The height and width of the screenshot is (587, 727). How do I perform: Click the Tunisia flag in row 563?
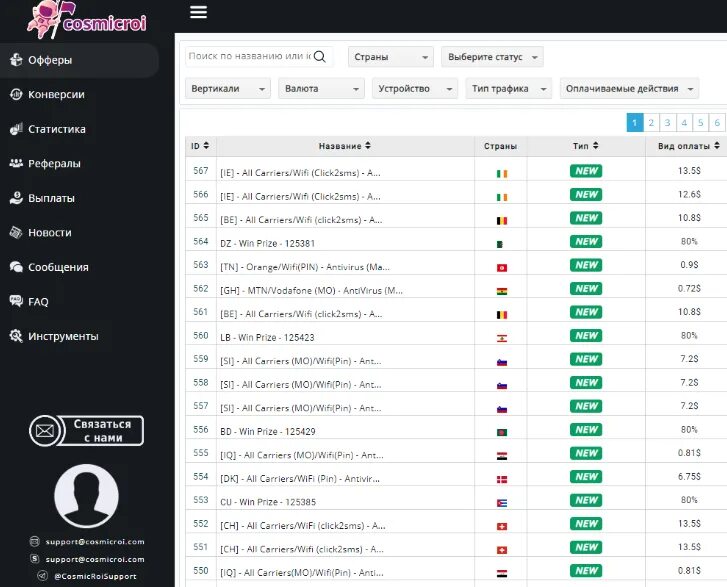(502, 268)
